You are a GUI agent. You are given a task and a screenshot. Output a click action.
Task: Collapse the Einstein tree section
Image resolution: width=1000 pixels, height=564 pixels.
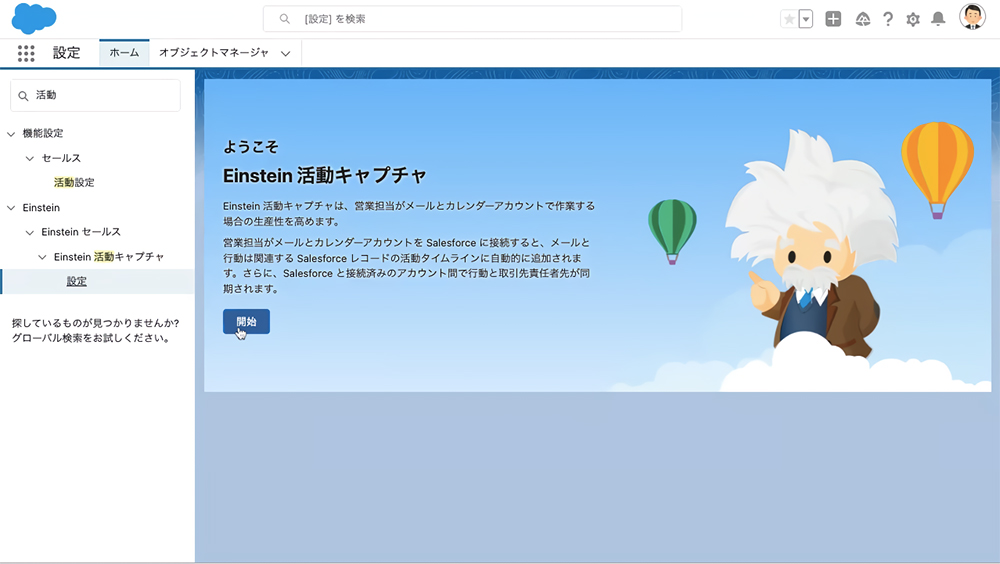[x=11, y=208]
